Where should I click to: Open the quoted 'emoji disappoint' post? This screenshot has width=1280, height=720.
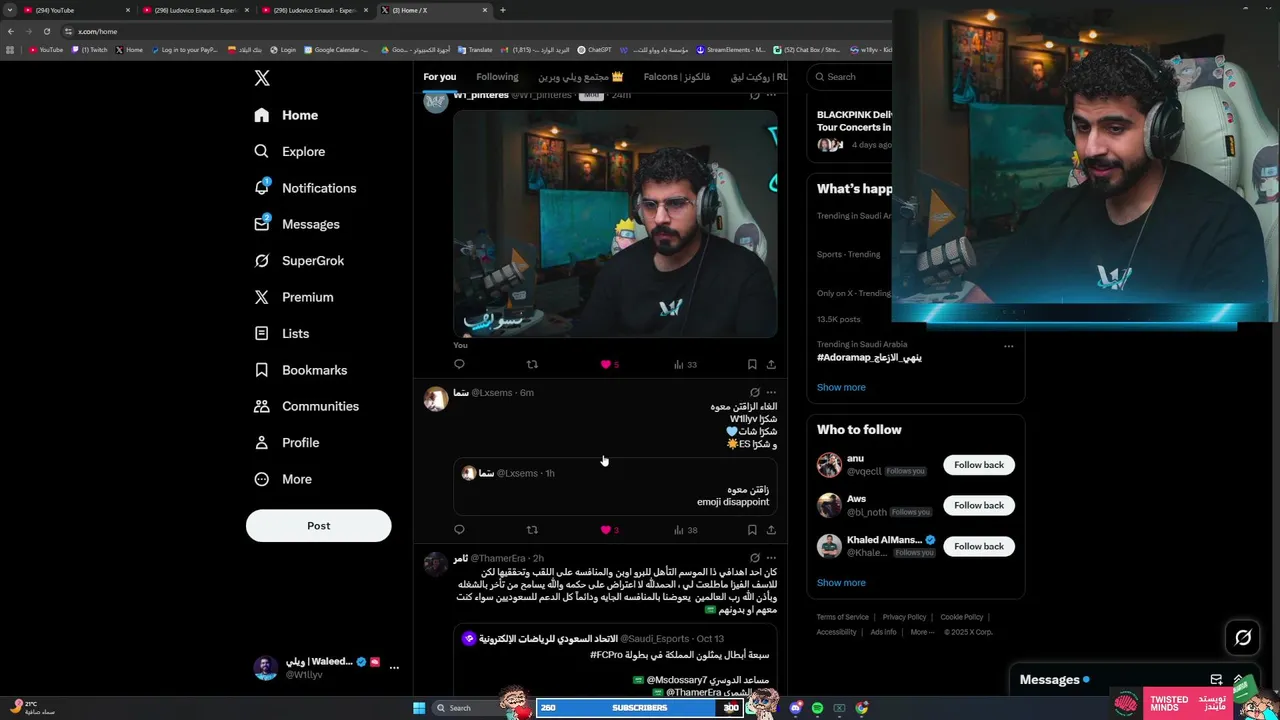[615, 488]
